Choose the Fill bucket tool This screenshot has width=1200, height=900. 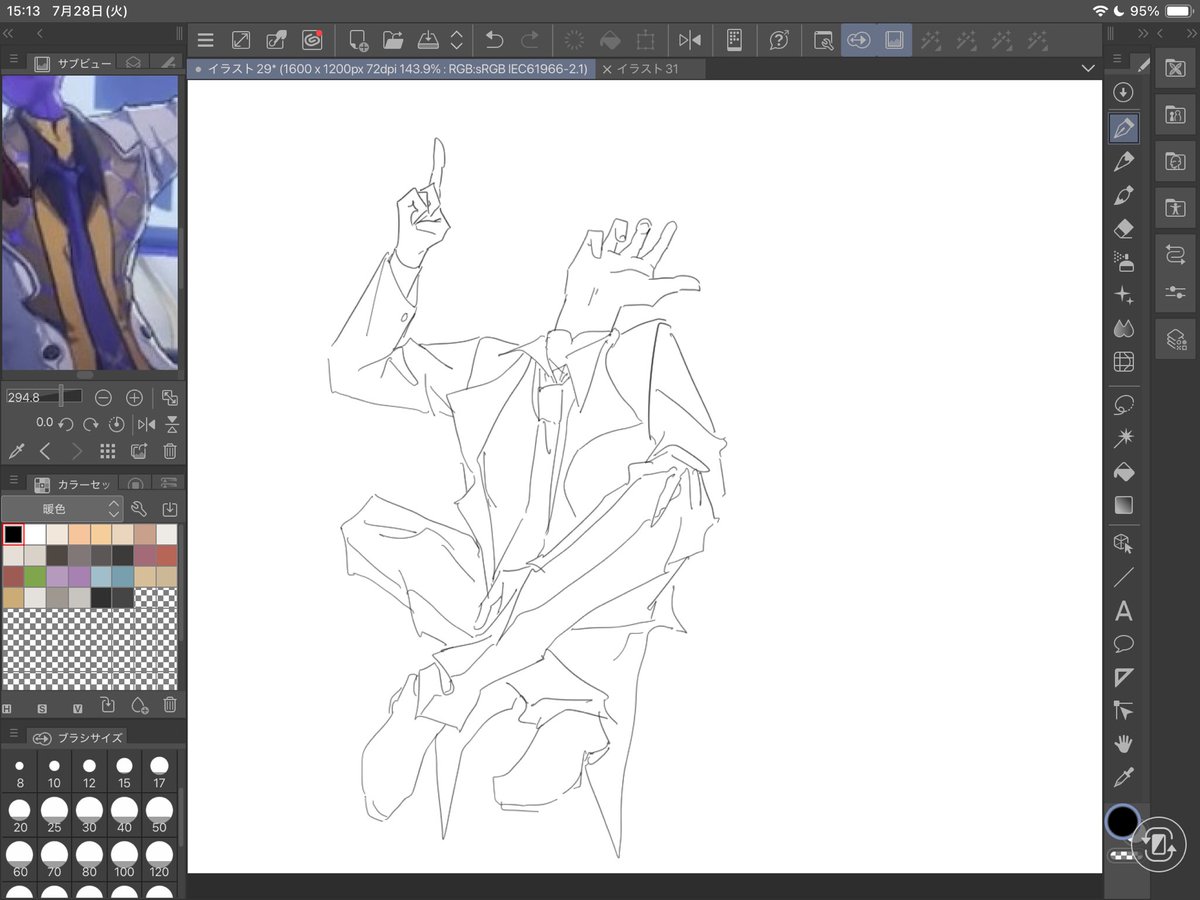1124,471
